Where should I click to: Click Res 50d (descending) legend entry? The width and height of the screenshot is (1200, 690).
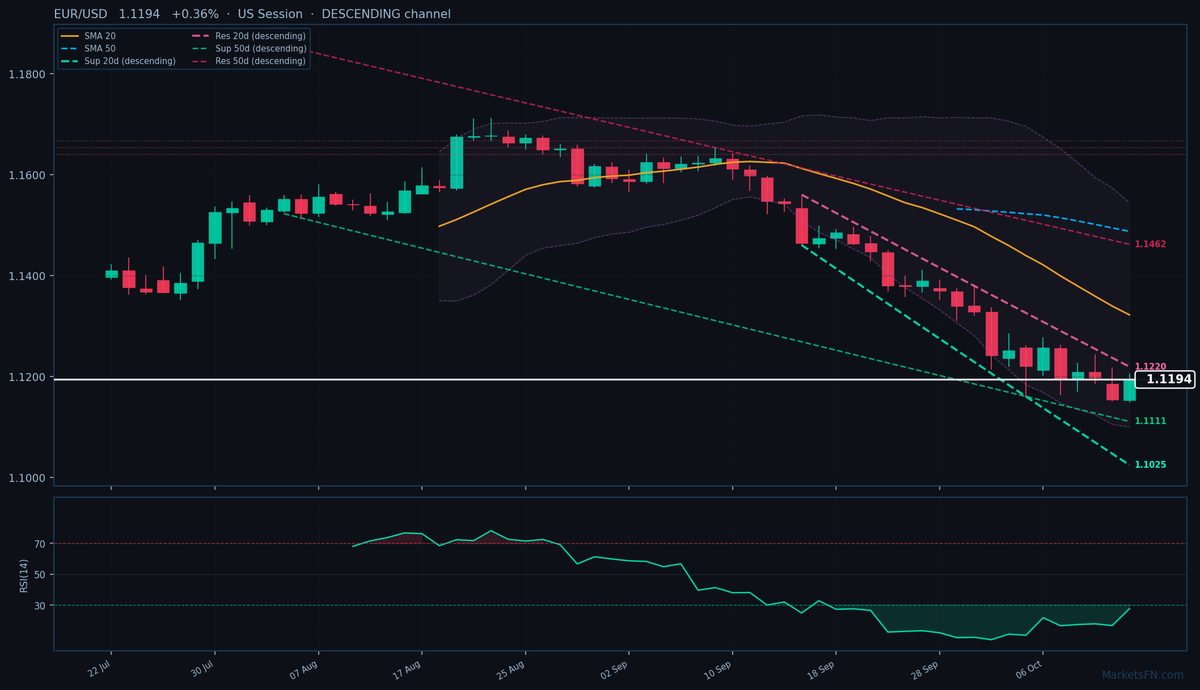click(248, 61)
